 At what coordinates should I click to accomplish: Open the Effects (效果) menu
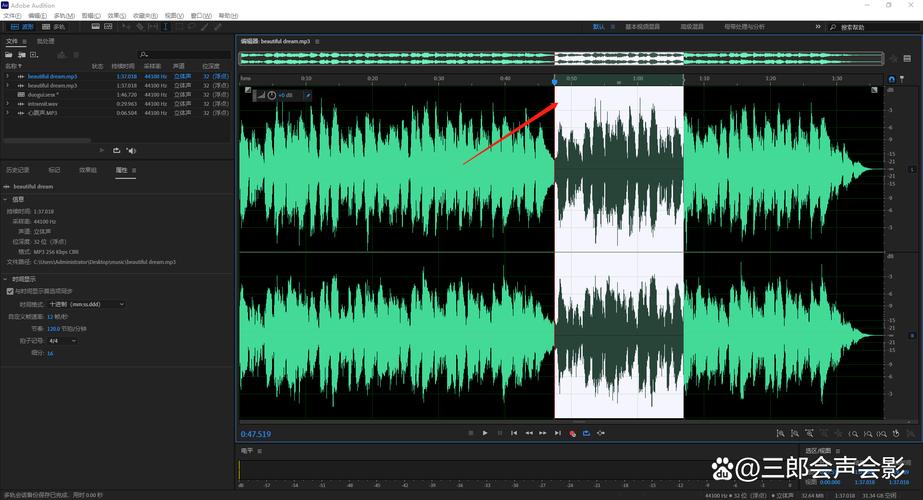(117, 16)
